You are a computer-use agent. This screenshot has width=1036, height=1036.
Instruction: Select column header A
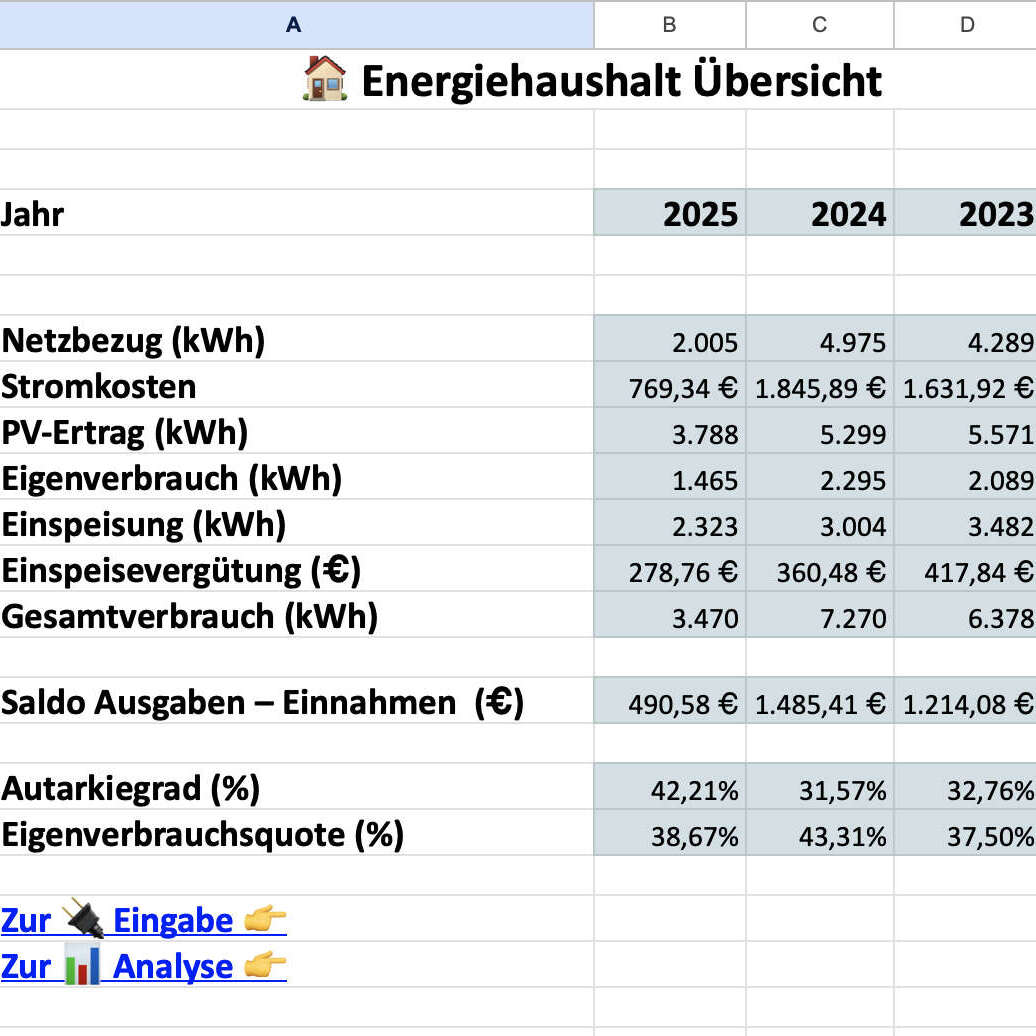(x=293, y=25)
